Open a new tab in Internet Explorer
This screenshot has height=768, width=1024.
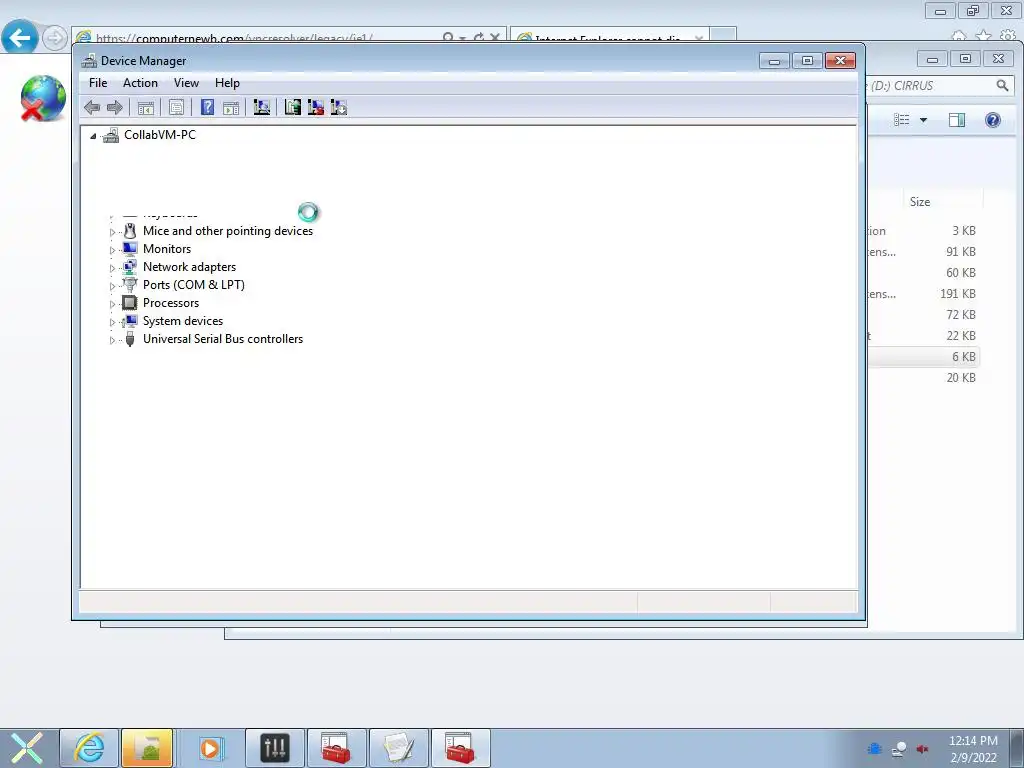723,36
